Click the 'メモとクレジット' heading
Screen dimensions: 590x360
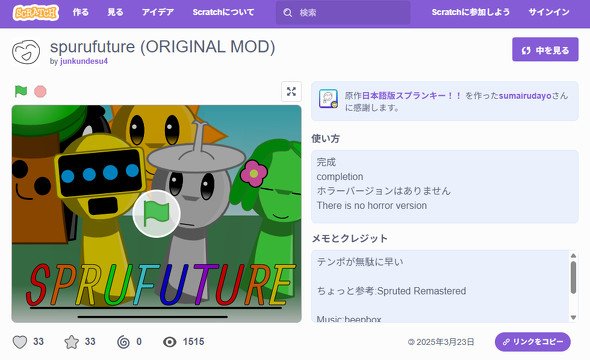coord(350,238)
